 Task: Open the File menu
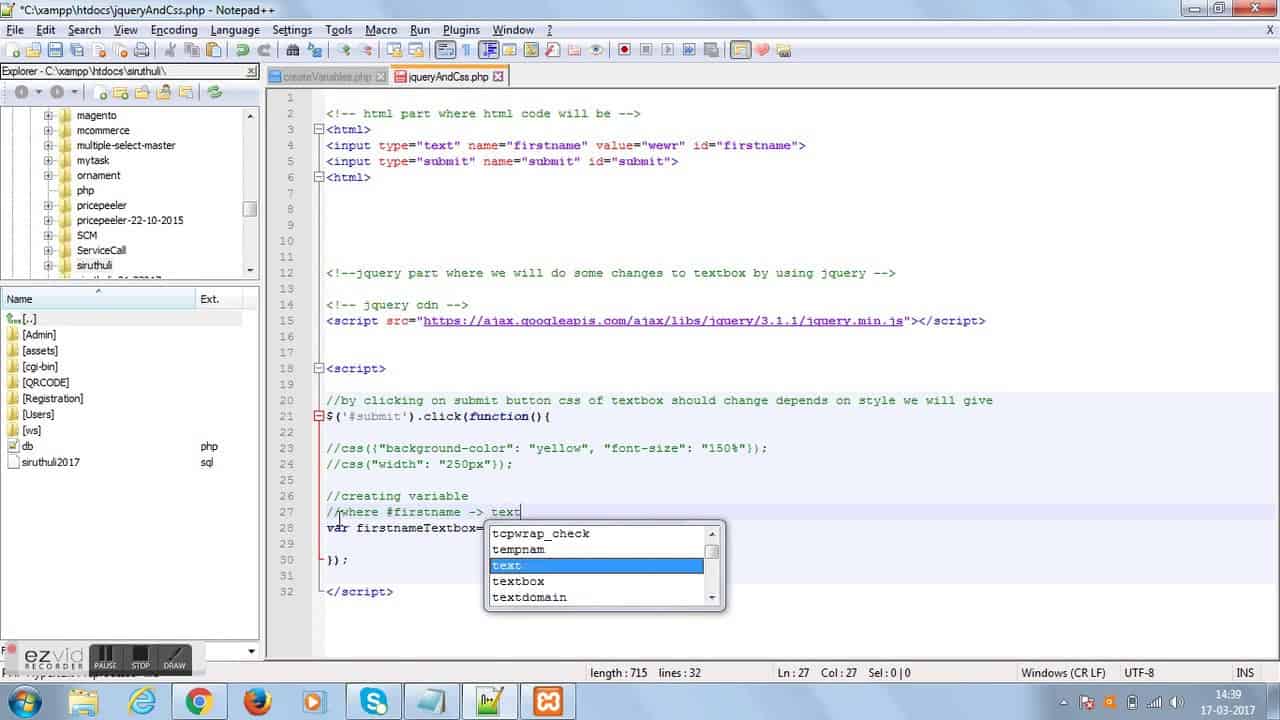tap(15, 30)
